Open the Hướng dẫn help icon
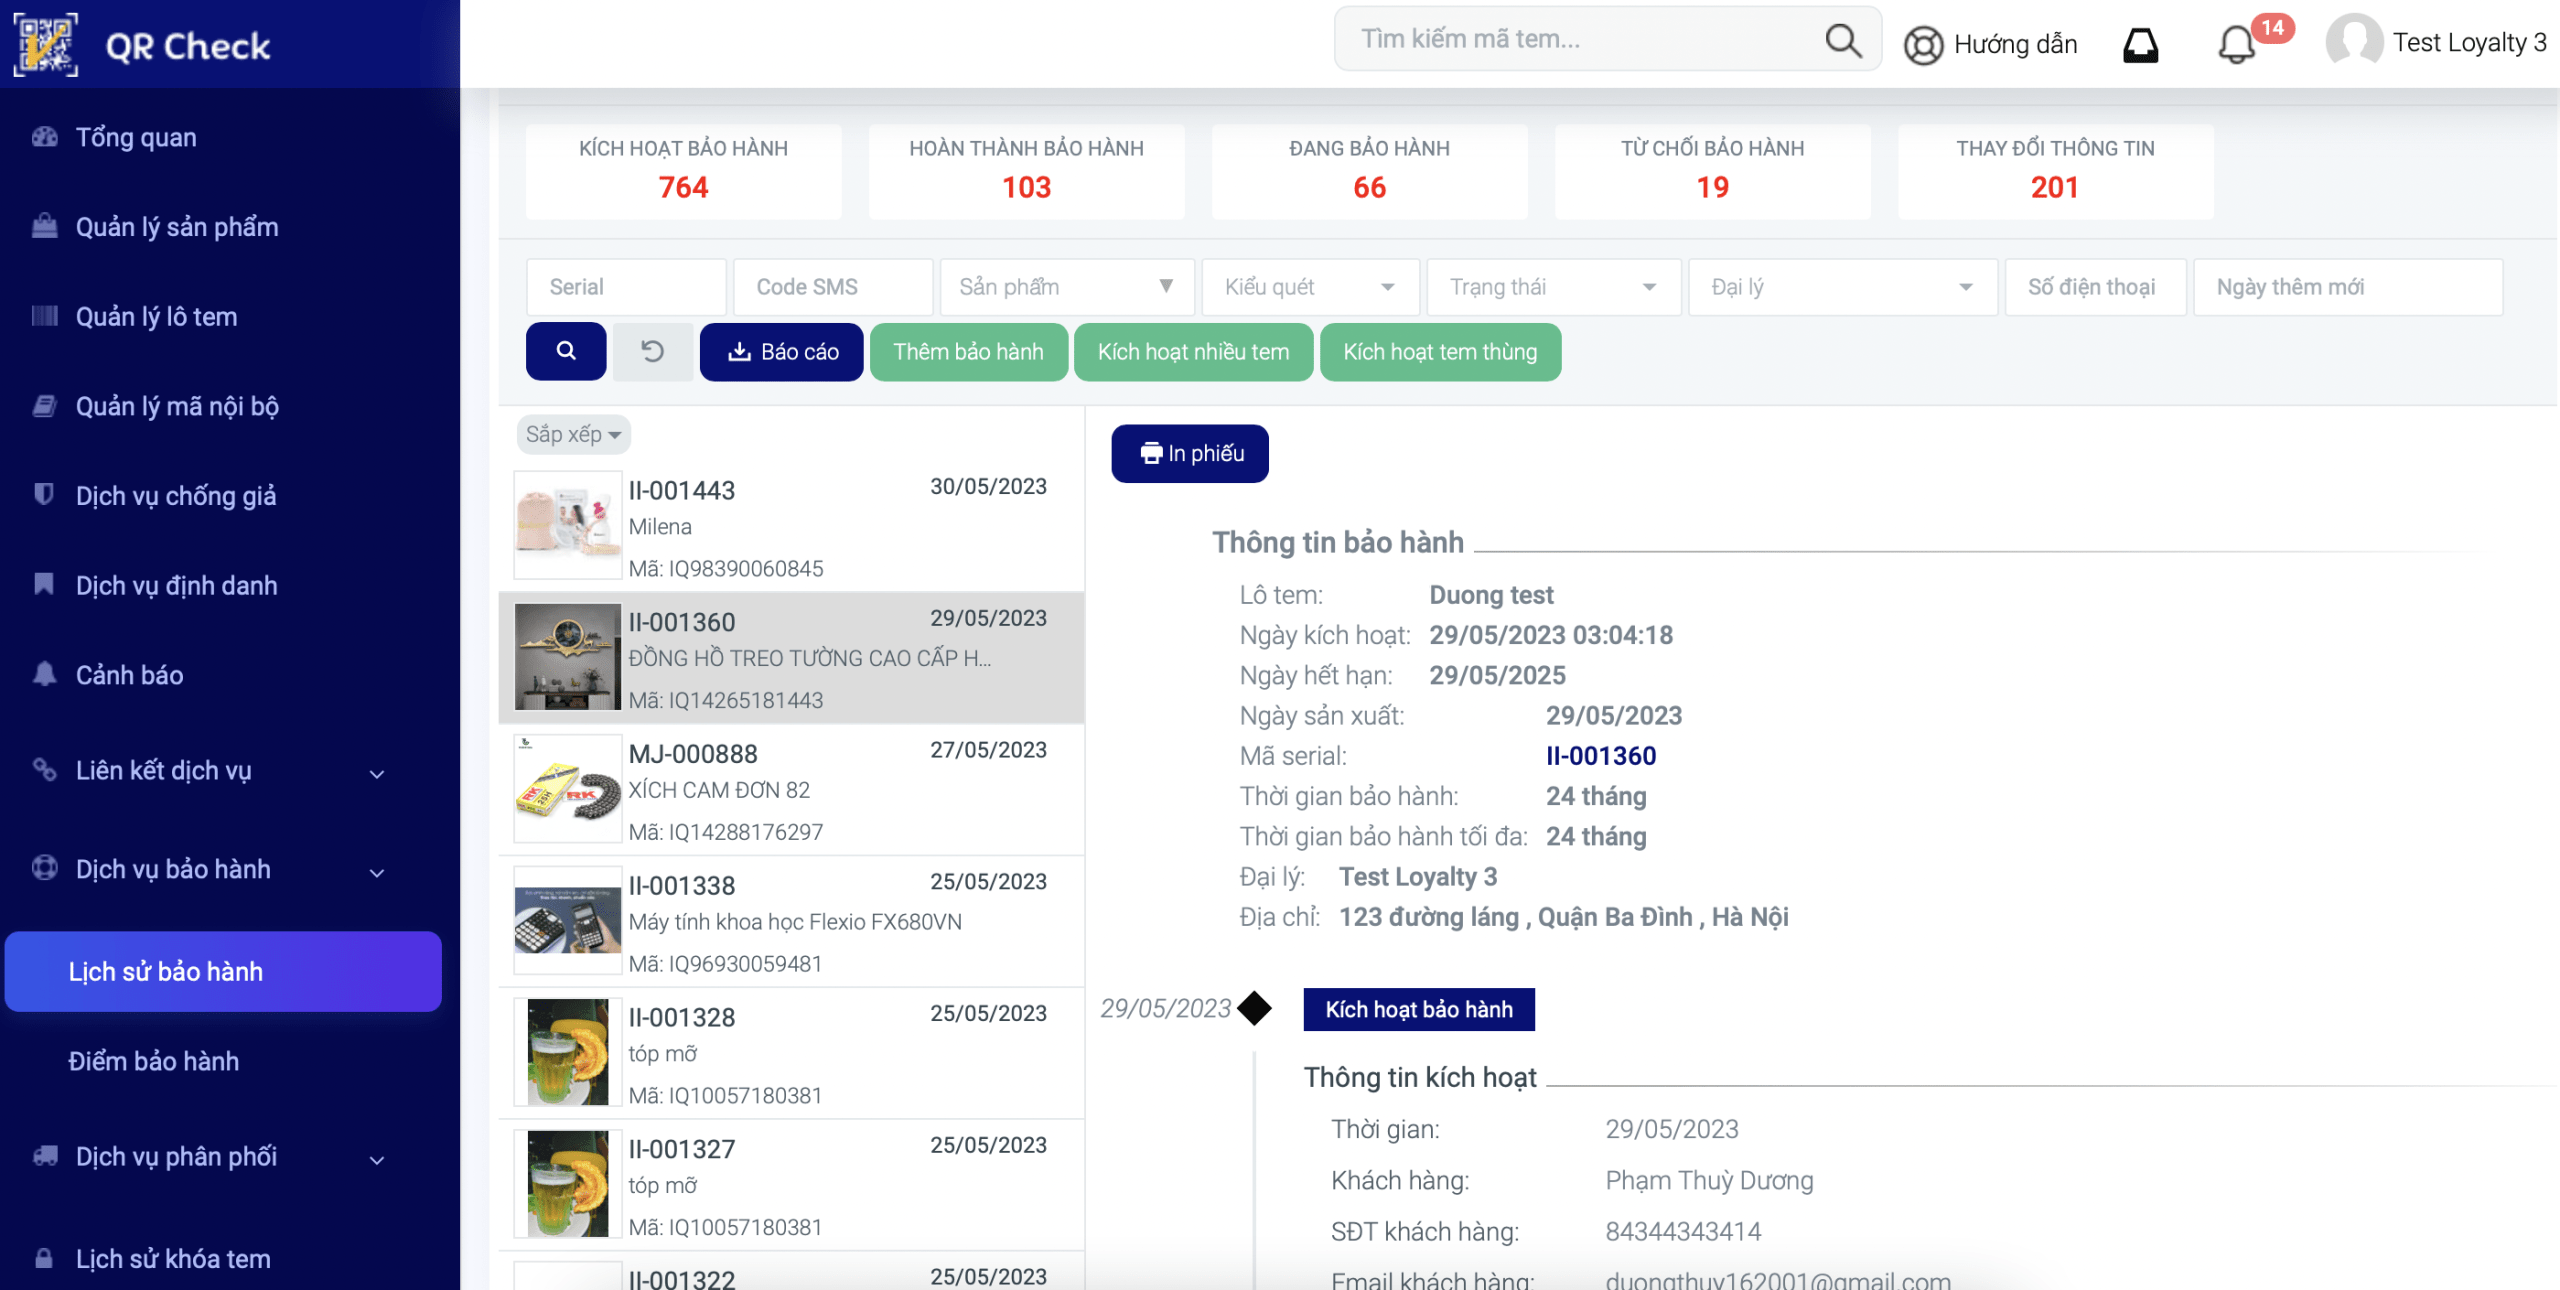Image resolution: width=2560 pixels, height=1290 pixels. coord(1922,45)
